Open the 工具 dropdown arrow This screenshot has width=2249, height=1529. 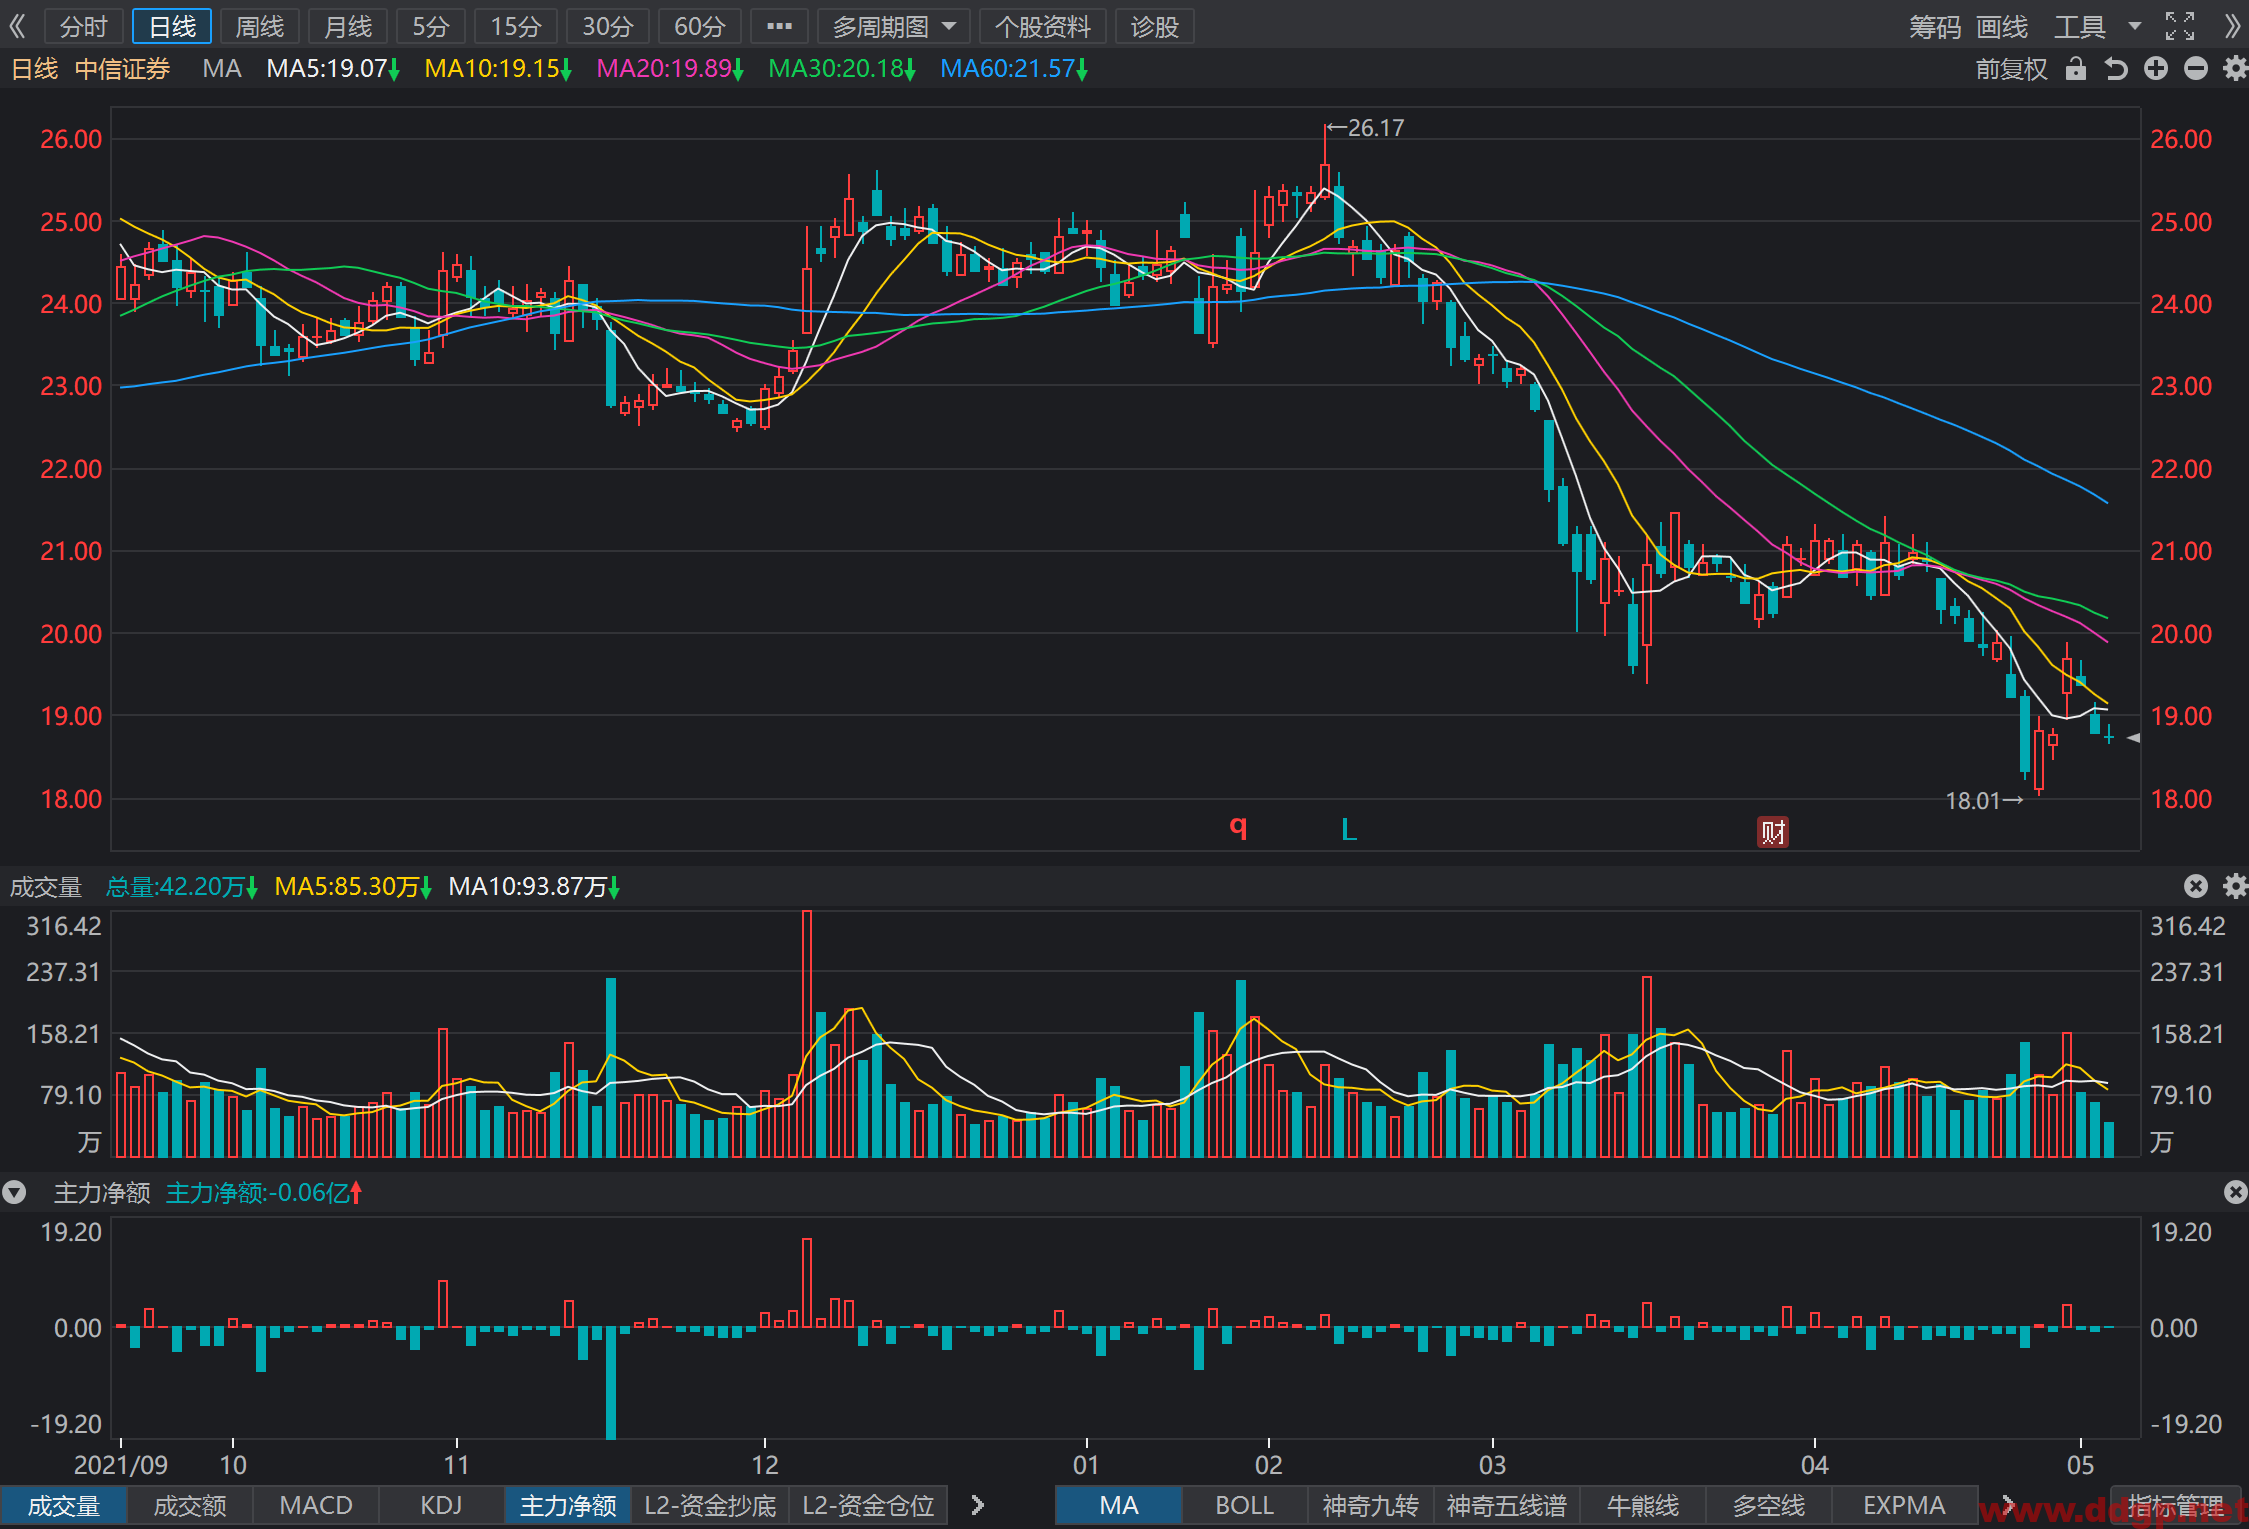click(2135, 26)
